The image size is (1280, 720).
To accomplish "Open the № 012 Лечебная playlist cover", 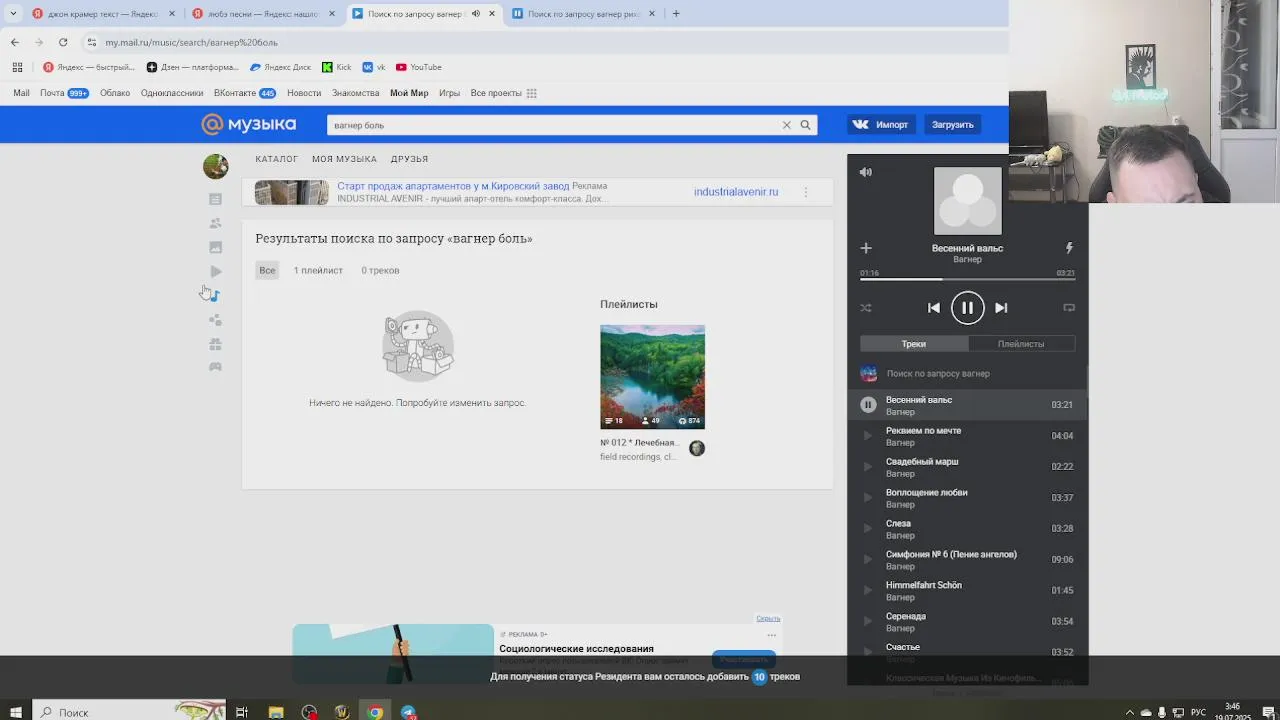I will [x=652, y=377].
